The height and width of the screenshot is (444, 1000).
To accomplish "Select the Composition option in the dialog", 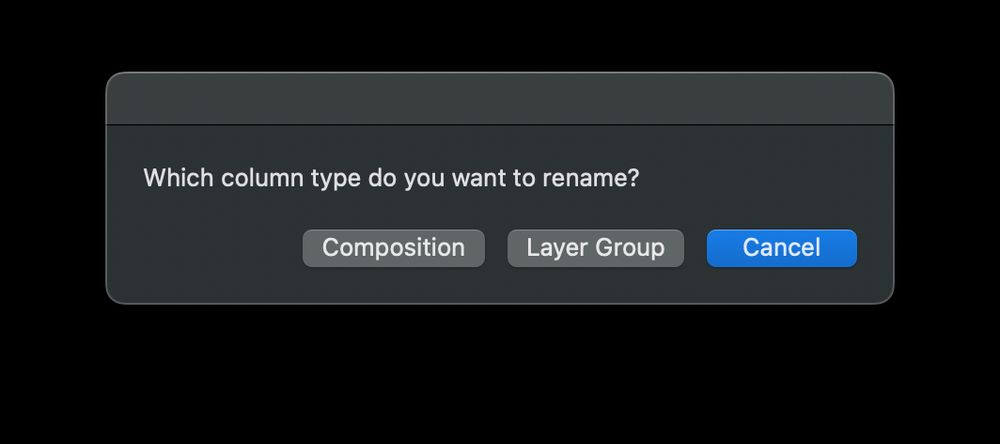I will pos(393,248).
